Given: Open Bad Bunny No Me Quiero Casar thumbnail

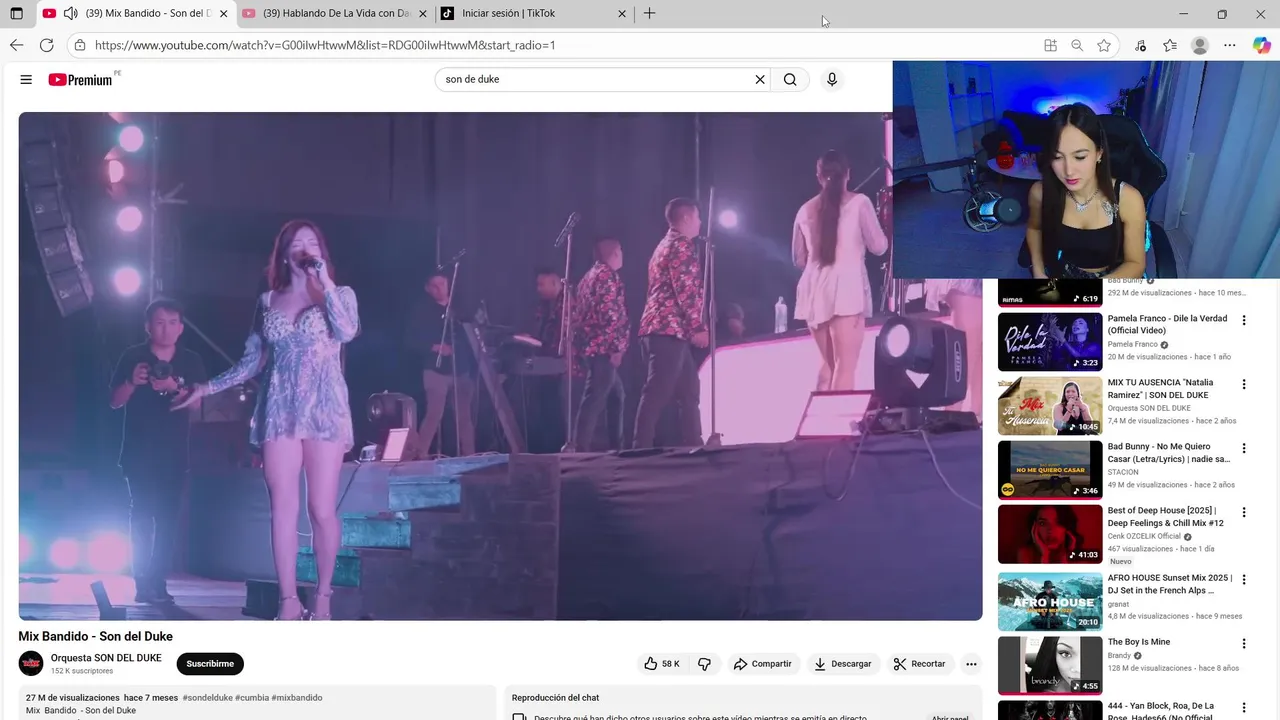Looking at the screenshot, I should pos(1050,469).
